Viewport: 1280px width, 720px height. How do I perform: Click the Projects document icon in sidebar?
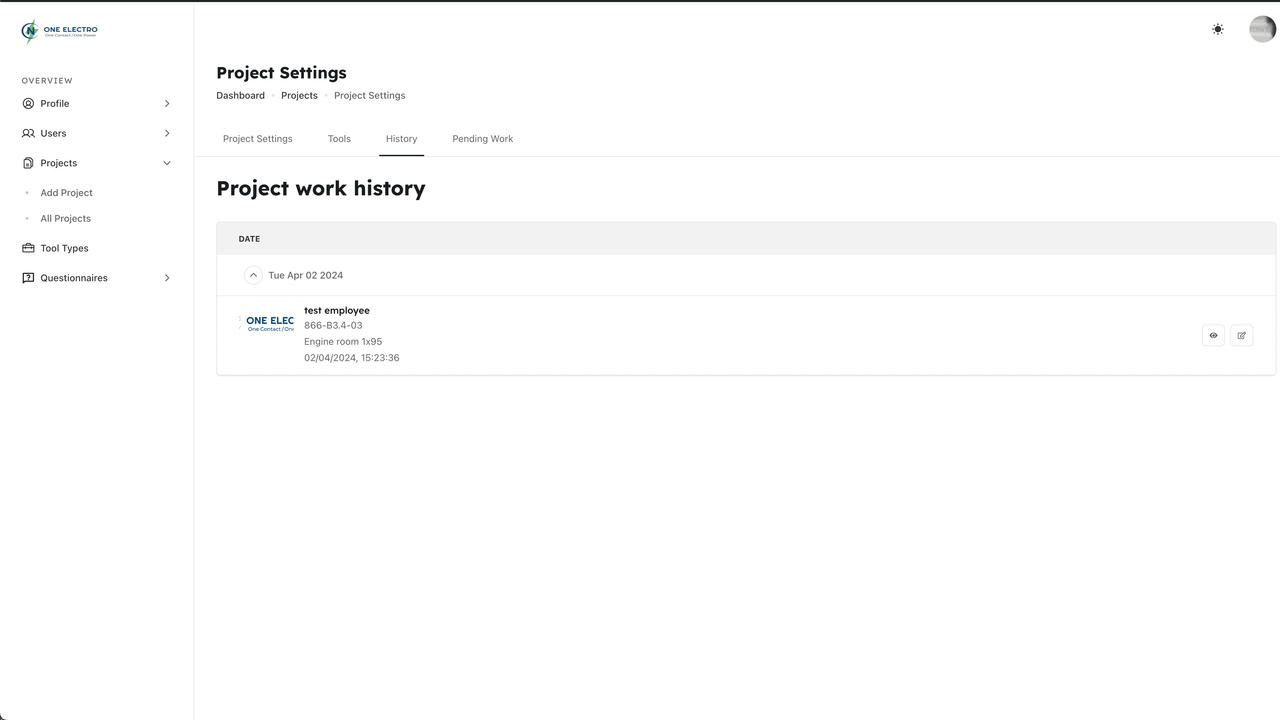pyautogui.click(x=28, y=163)
